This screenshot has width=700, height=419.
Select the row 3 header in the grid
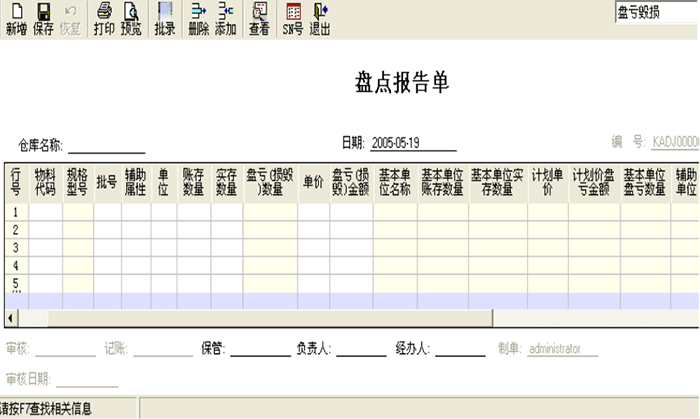click(x=16, y=247)
